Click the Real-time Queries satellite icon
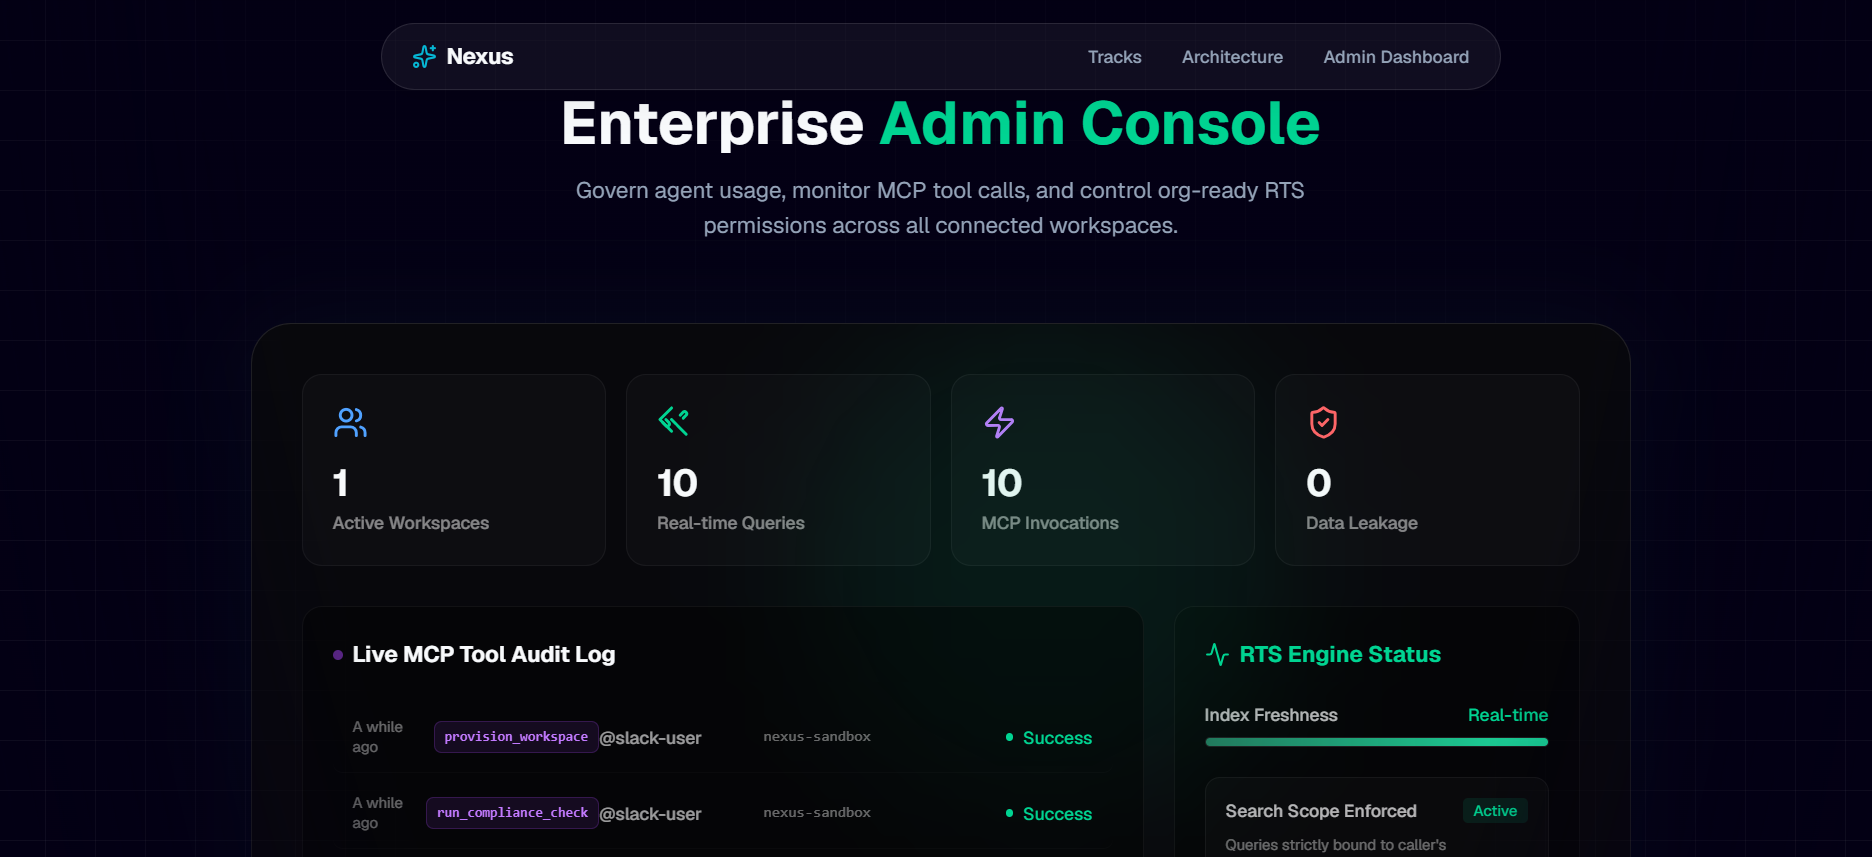This screenshot has height=857, width=1872. coord(674,422)
